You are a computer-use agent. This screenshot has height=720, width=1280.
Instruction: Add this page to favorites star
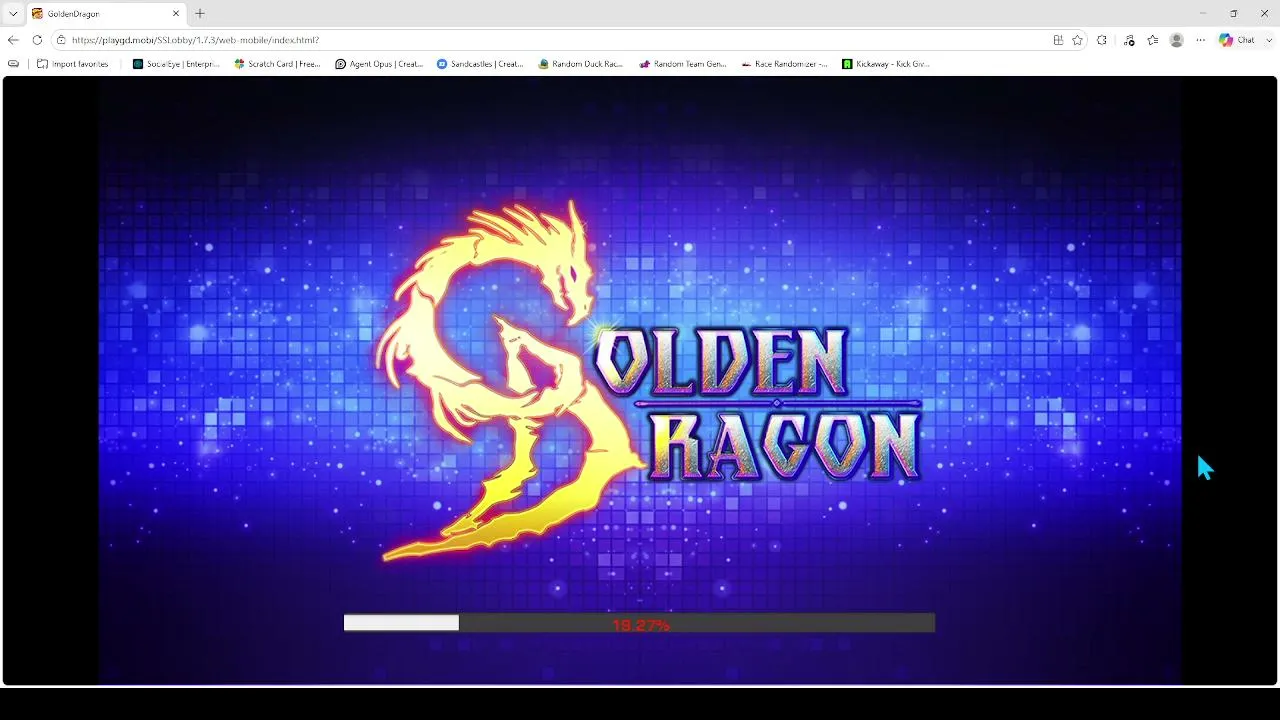click(x=1077, y=40)
